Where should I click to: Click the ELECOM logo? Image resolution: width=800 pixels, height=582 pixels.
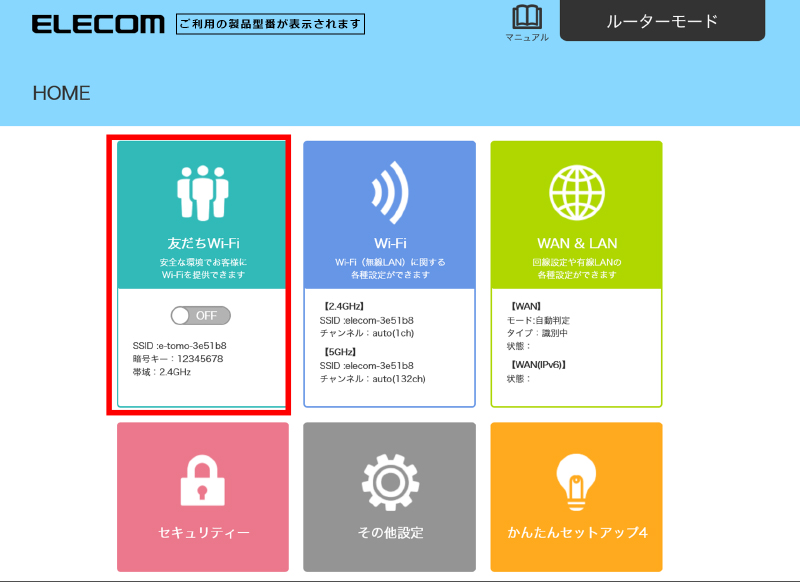[x=98, y=24]
